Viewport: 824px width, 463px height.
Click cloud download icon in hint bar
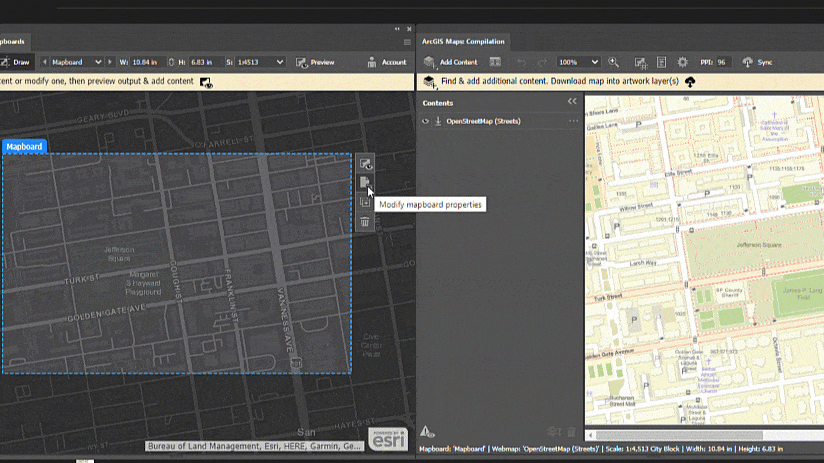pyautogui.click(x=690, y=81)
